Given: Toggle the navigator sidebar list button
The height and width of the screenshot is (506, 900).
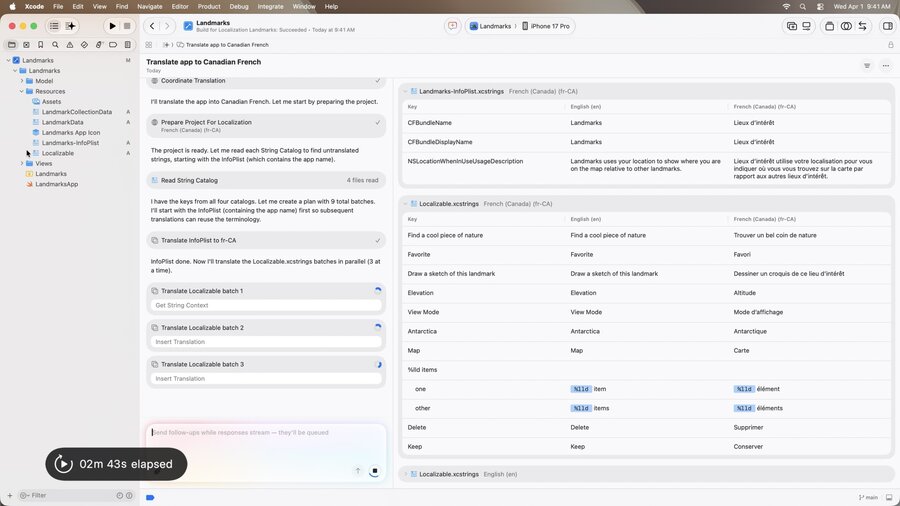Looking at the screenshot, I should click(54, 26).
